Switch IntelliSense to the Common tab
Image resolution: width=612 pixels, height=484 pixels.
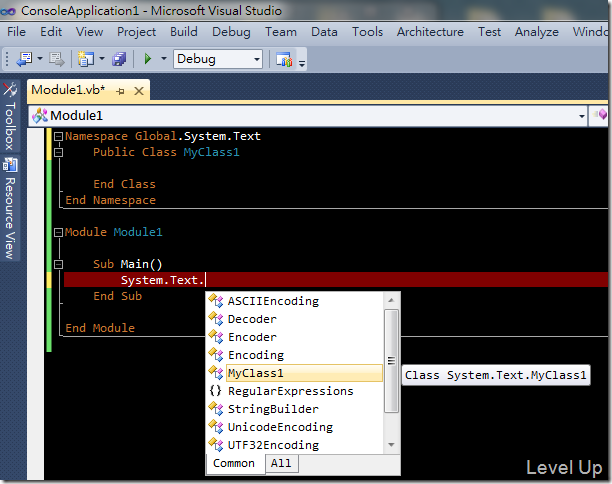click(x=234, y=463)
